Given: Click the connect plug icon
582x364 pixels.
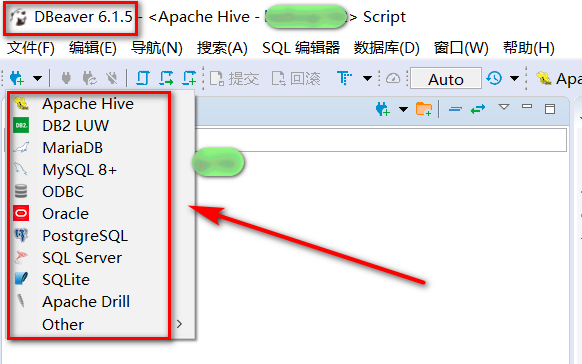Looking at the screenshot, I should (x=66, y=78).
